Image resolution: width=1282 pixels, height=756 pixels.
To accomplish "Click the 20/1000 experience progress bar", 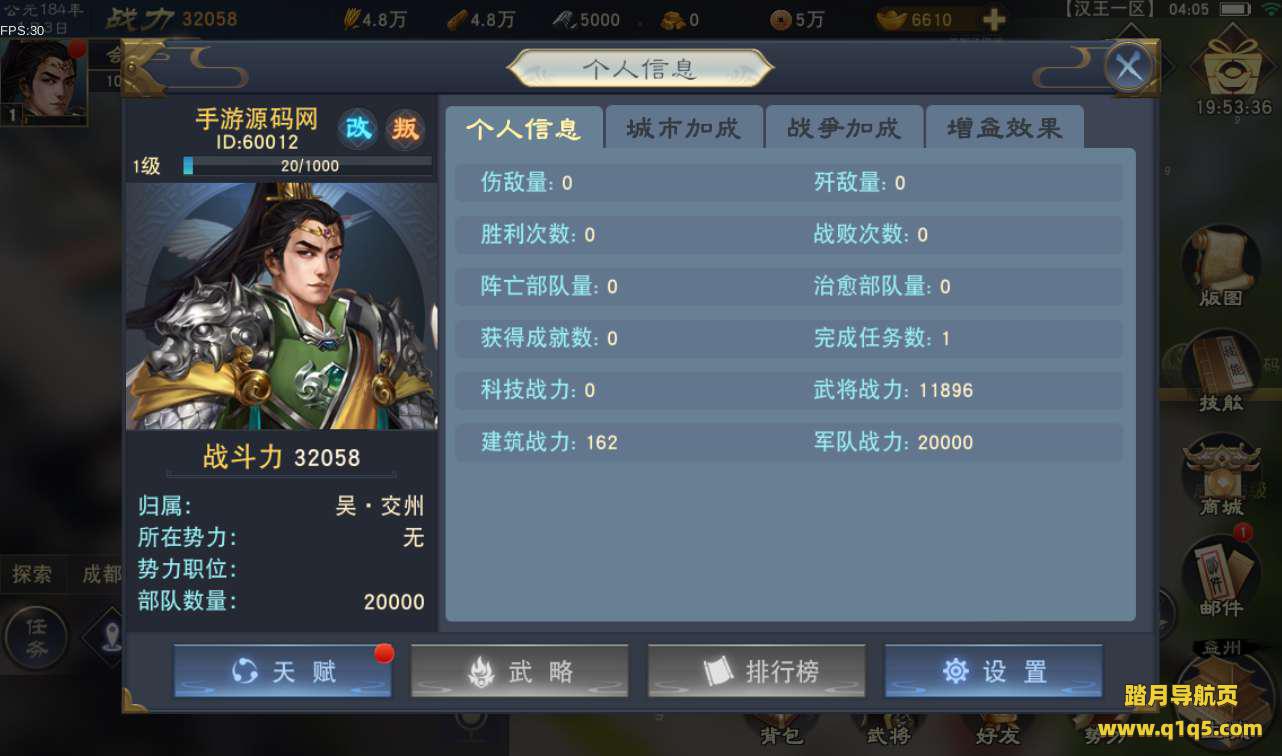I will pyautogui.click(x=307, y=166).
